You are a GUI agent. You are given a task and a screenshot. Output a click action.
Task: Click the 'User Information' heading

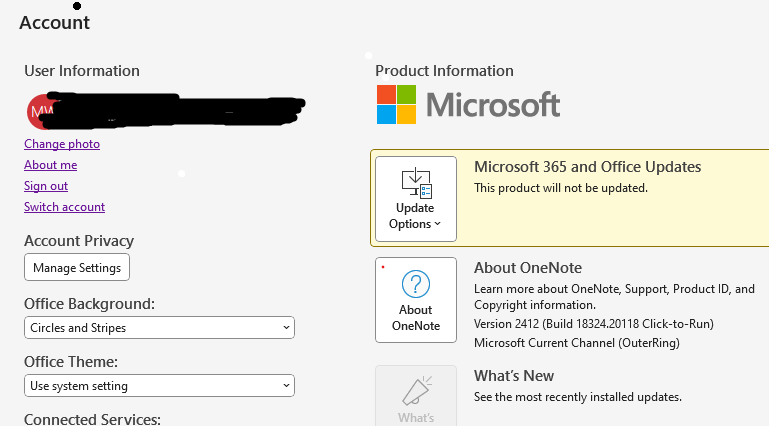(82, 71)
